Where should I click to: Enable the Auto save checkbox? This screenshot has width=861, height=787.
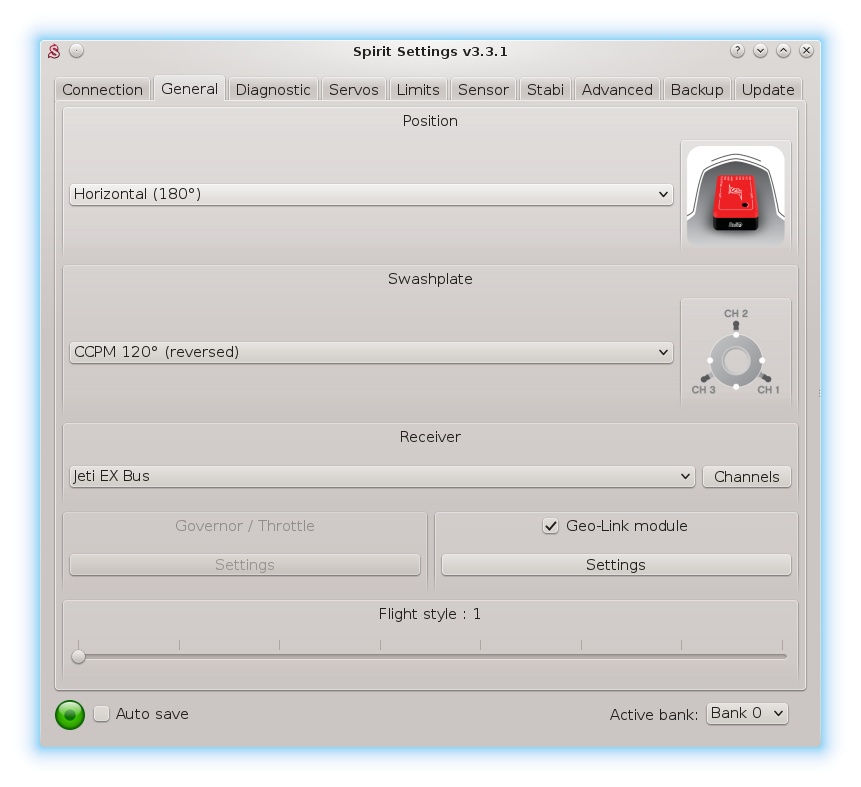101,714
